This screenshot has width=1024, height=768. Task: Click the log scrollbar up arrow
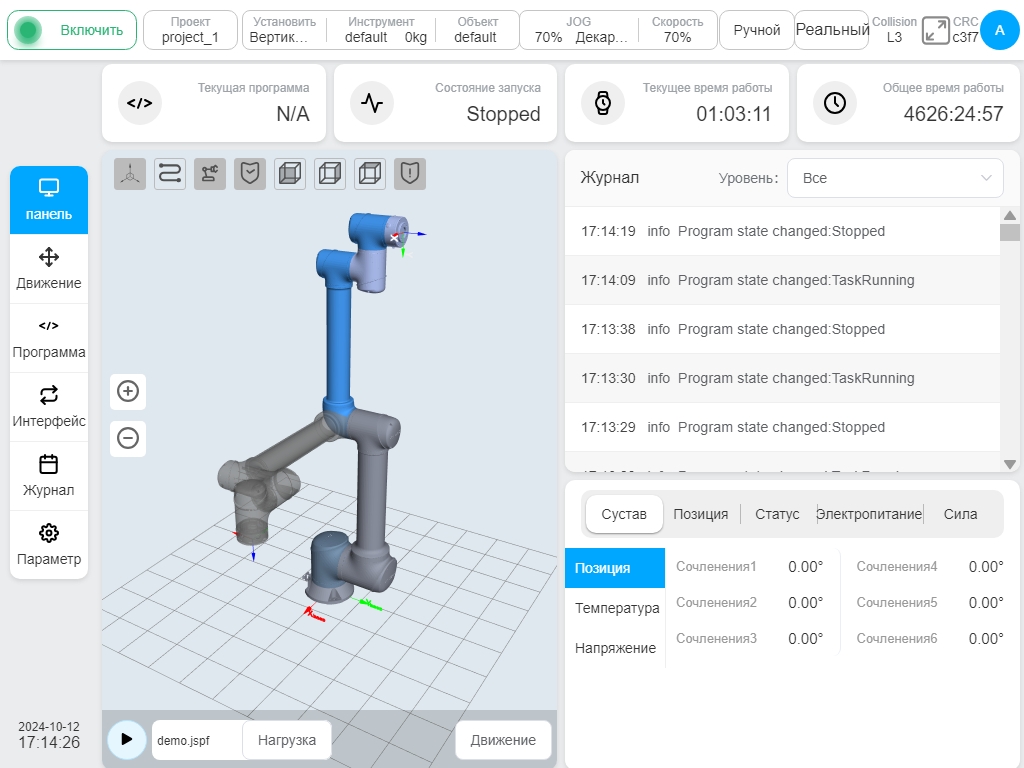(1010, 216)
